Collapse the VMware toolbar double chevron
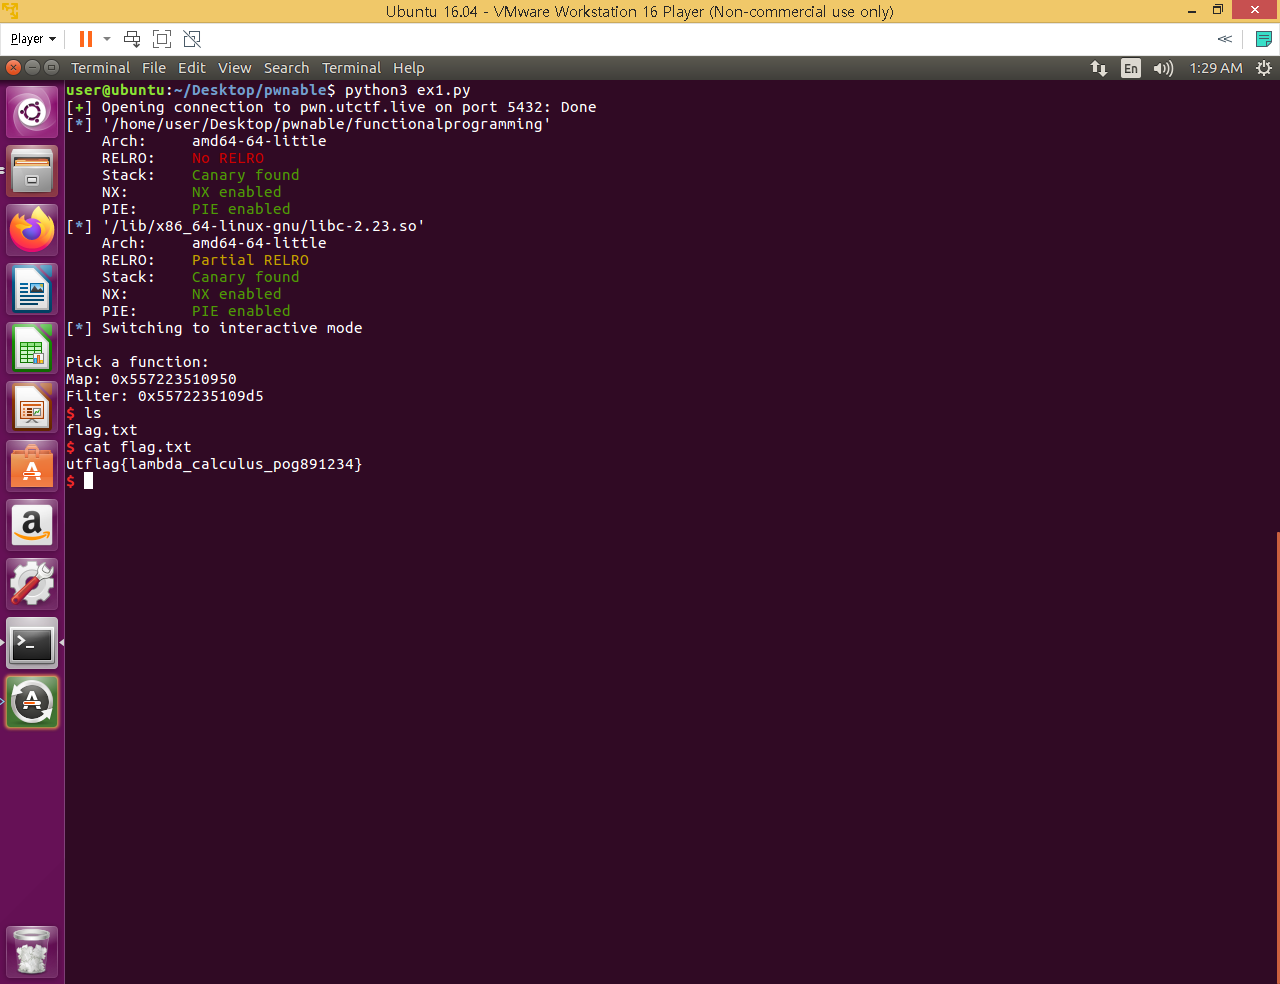Image resolution: width=1280 pixels, height=984 pixels. pyautogui.click(x=1224, y=39)
